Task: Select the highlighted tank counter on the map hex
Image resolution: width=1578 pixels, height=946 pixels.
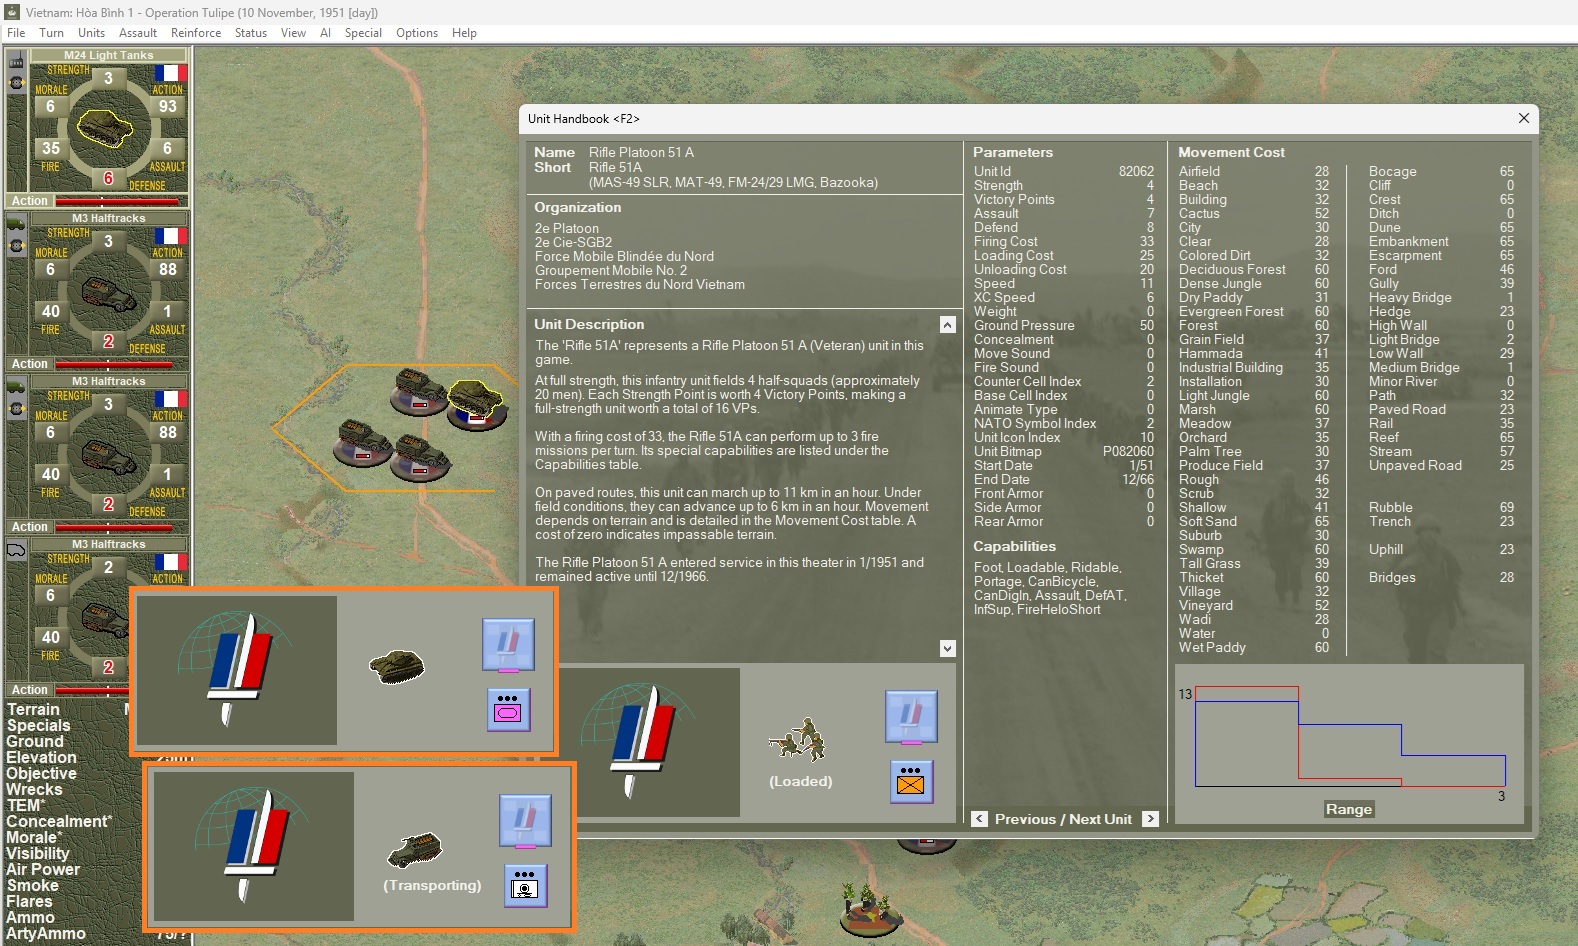Action: (x=476, y=404)
